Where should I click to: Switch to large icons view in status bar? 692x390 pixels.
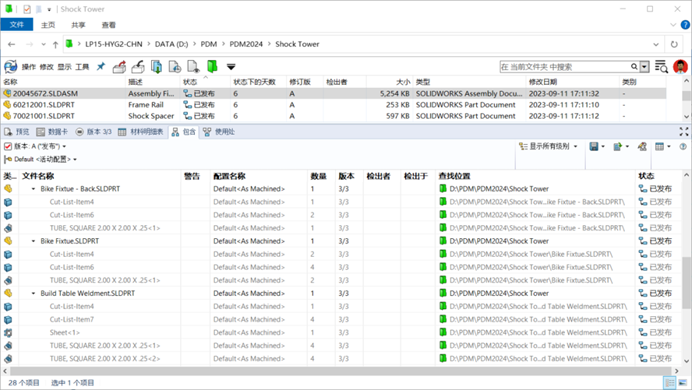click(682, 382)
